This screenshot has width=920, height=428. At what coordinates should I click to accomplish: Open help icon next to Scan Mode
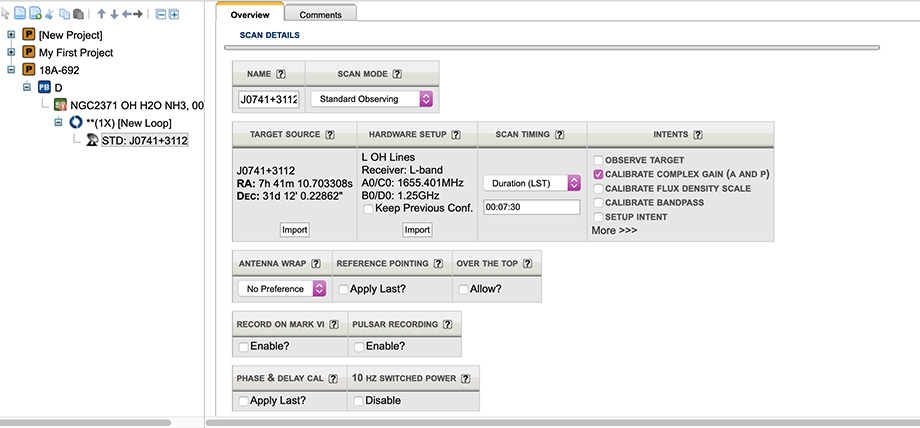click(x=397, y=74)
